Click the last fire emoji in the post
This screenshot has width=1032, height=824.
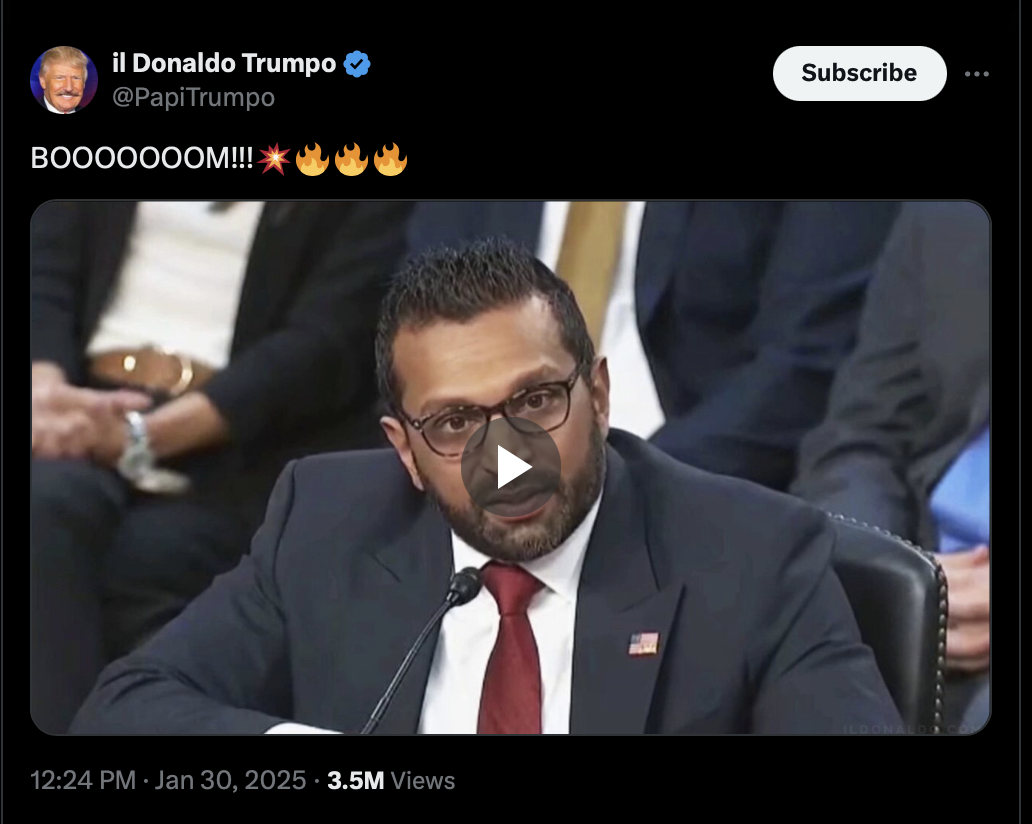(390, 159)
